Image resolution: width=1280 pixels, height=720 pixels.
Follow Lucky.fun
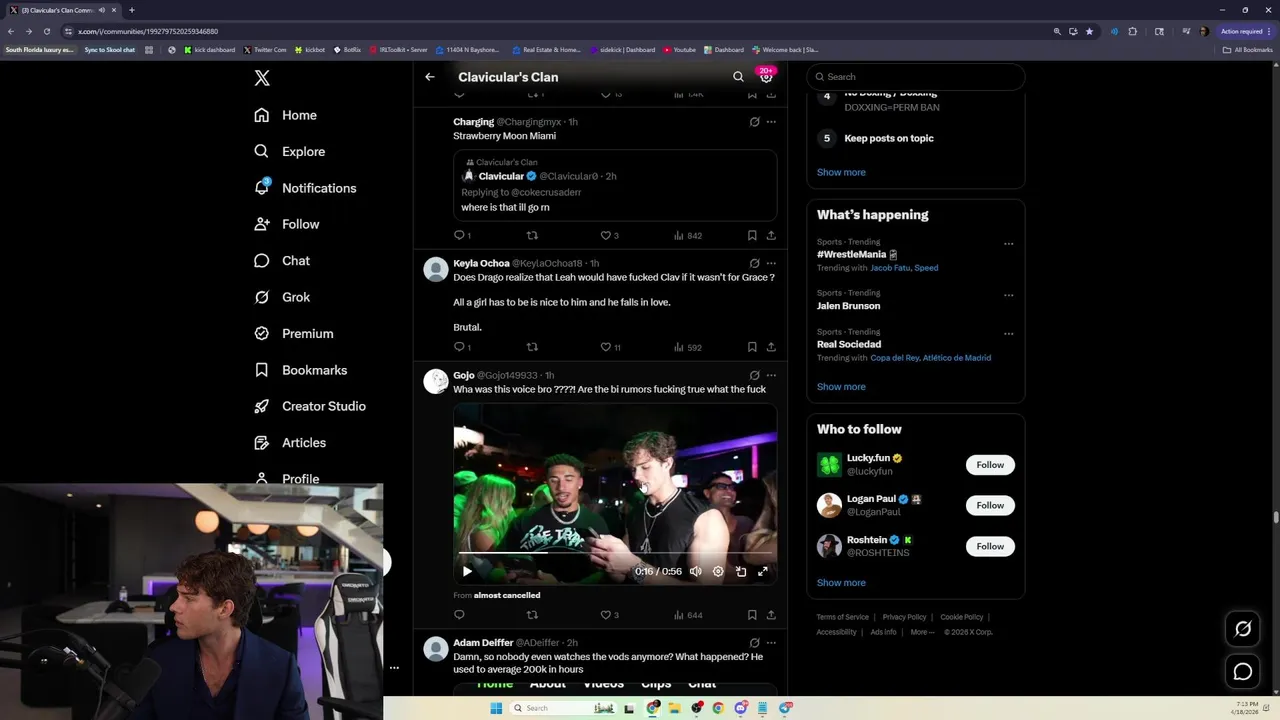click(x=990, y=465)
